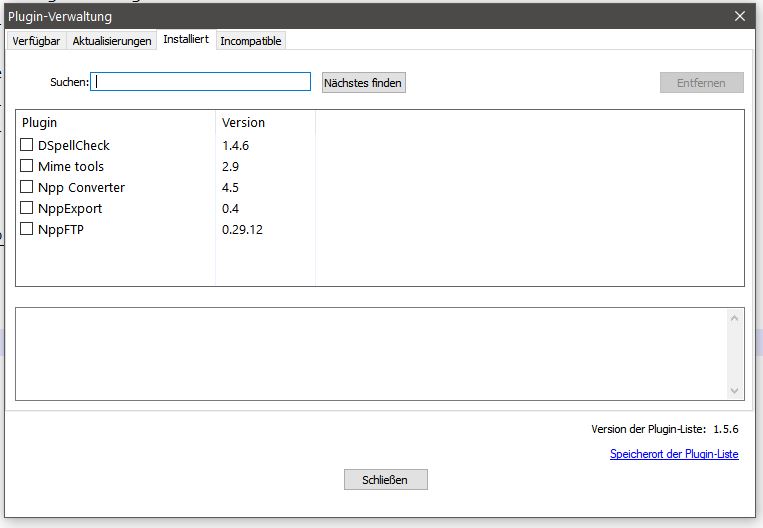Sort by the Plugin column header

click(116, 122)
